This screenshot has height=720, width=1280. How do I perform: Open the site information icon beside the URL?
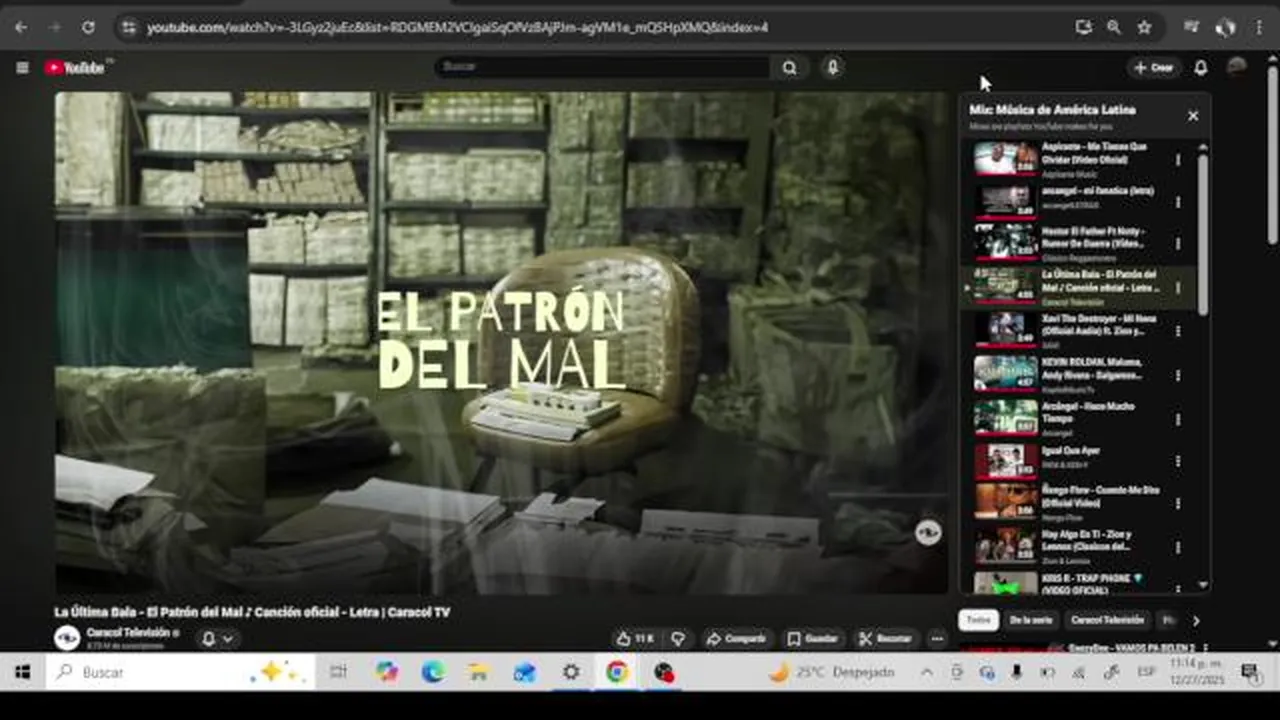tap(128, 28)
